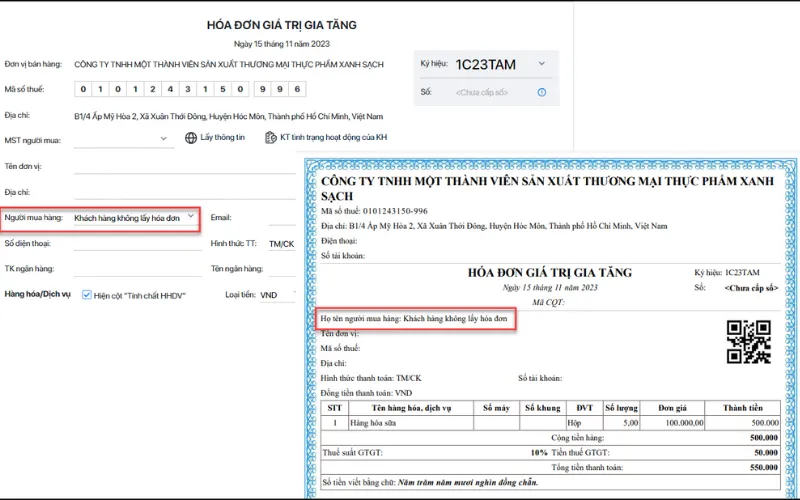The image size is (800, 500).
Task: Toggle the Hiện cột "Tính chất HHDV" checkbox
Action: coord(87,295)
